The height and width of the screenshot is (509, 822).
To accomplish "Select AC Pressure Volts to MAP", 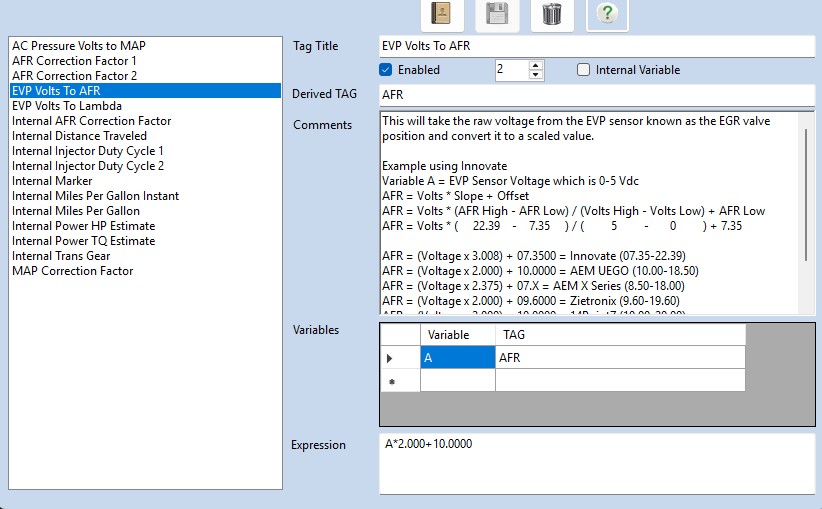I will coord(145,46).
